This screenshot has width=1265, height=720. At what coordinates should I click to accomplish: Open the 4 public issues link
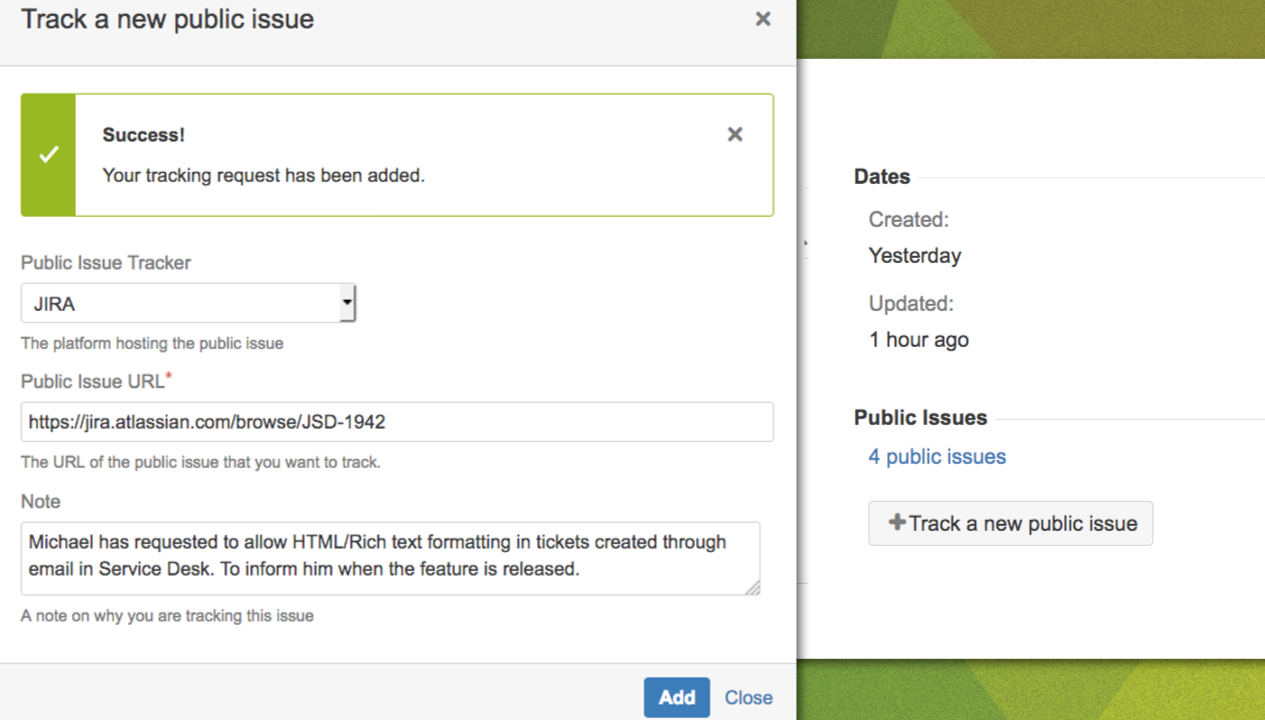tap(937, 457)
